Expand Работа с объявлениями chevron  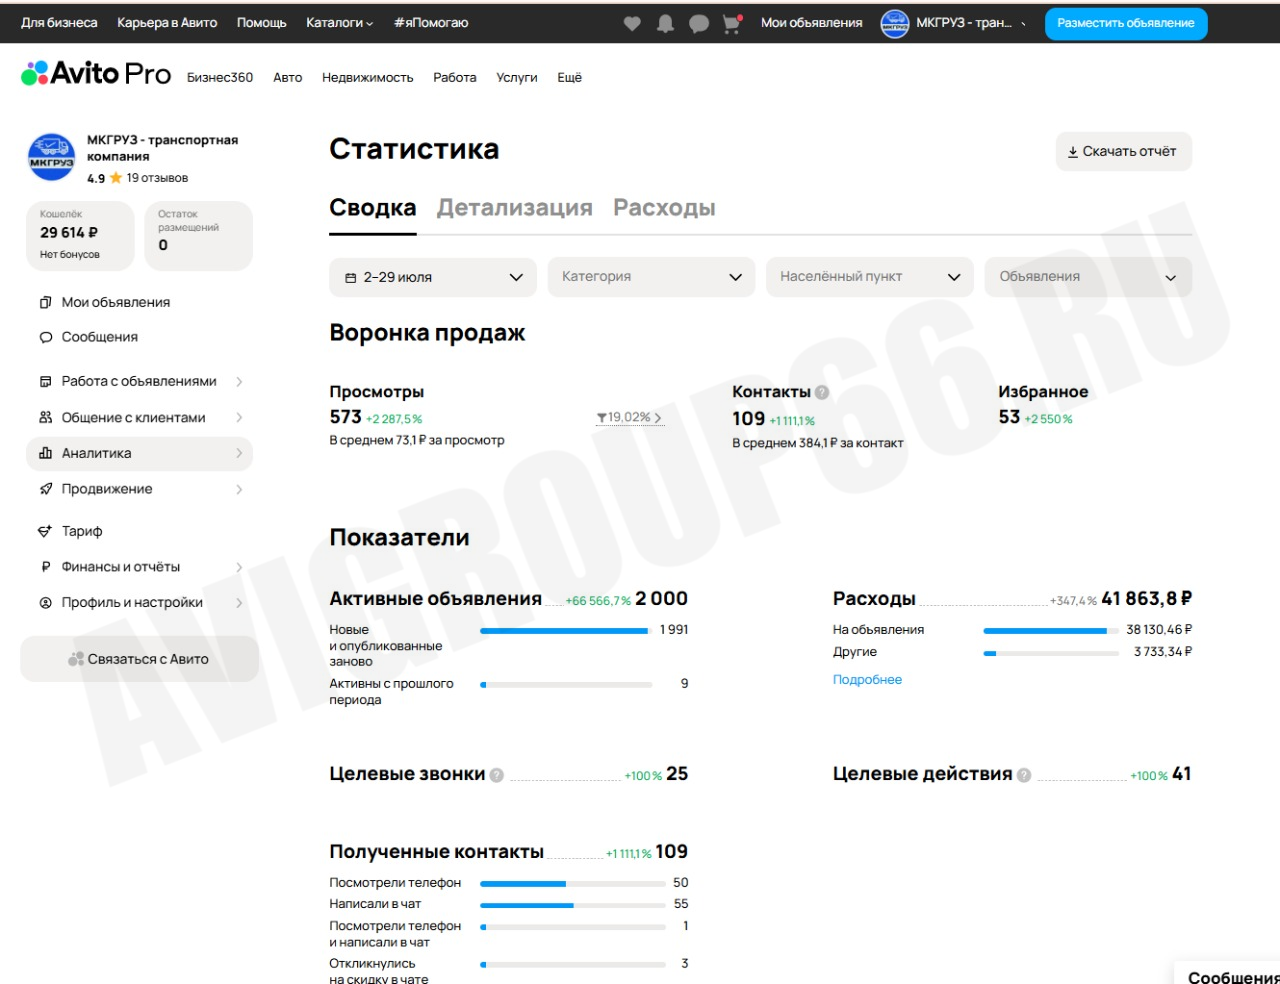pos(239,381)
